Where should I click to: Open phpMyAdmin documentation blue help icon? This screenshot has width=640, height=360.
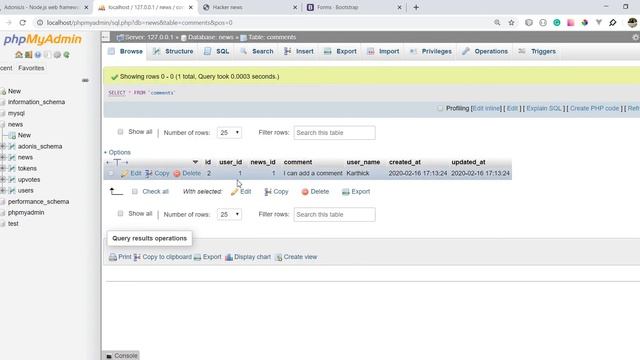tap(38, 55)
